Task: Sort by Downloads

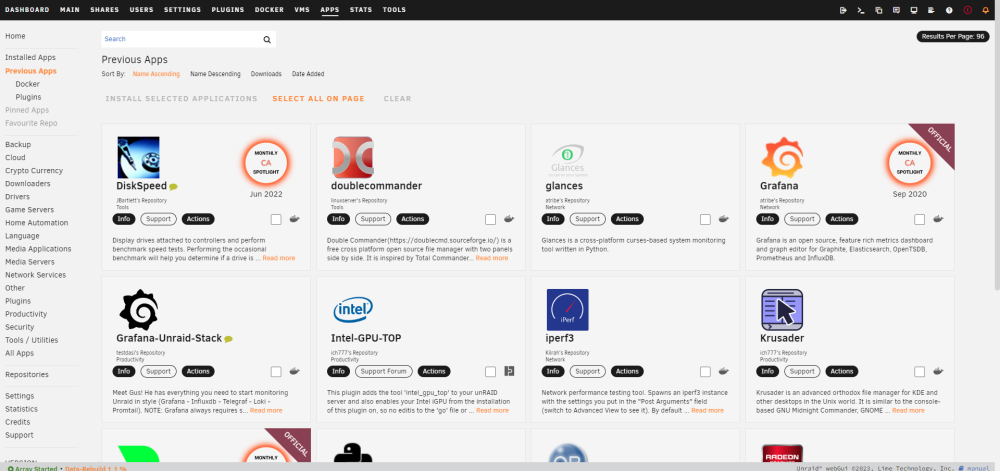Action: (x=266, y=74)
